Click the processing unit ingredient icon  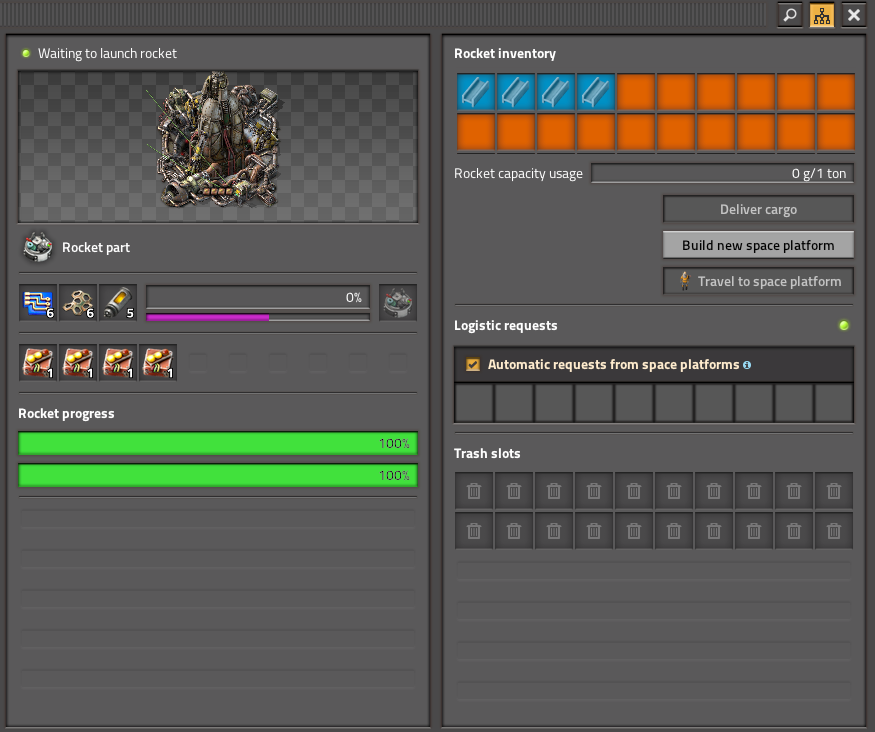pos(38,302)
